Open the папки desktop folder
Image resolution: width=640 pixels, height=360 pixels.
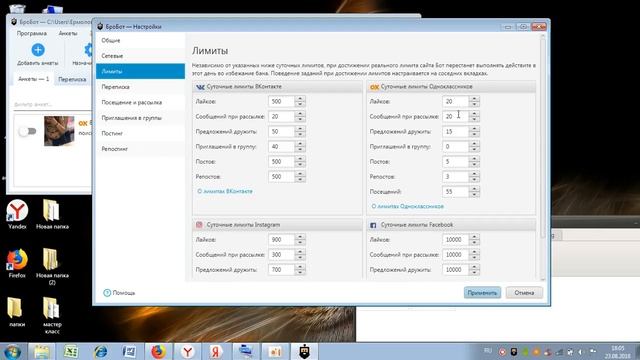pyautogui.click(x=16, y=312)
